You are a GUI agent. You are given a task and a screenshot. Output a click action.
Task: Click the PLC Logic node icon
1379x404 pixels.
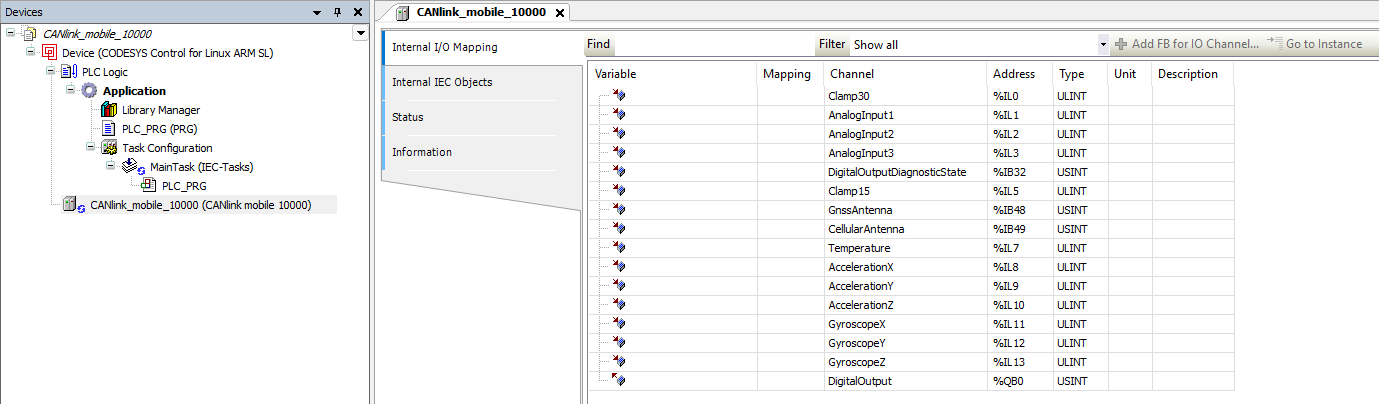point(69,72)
